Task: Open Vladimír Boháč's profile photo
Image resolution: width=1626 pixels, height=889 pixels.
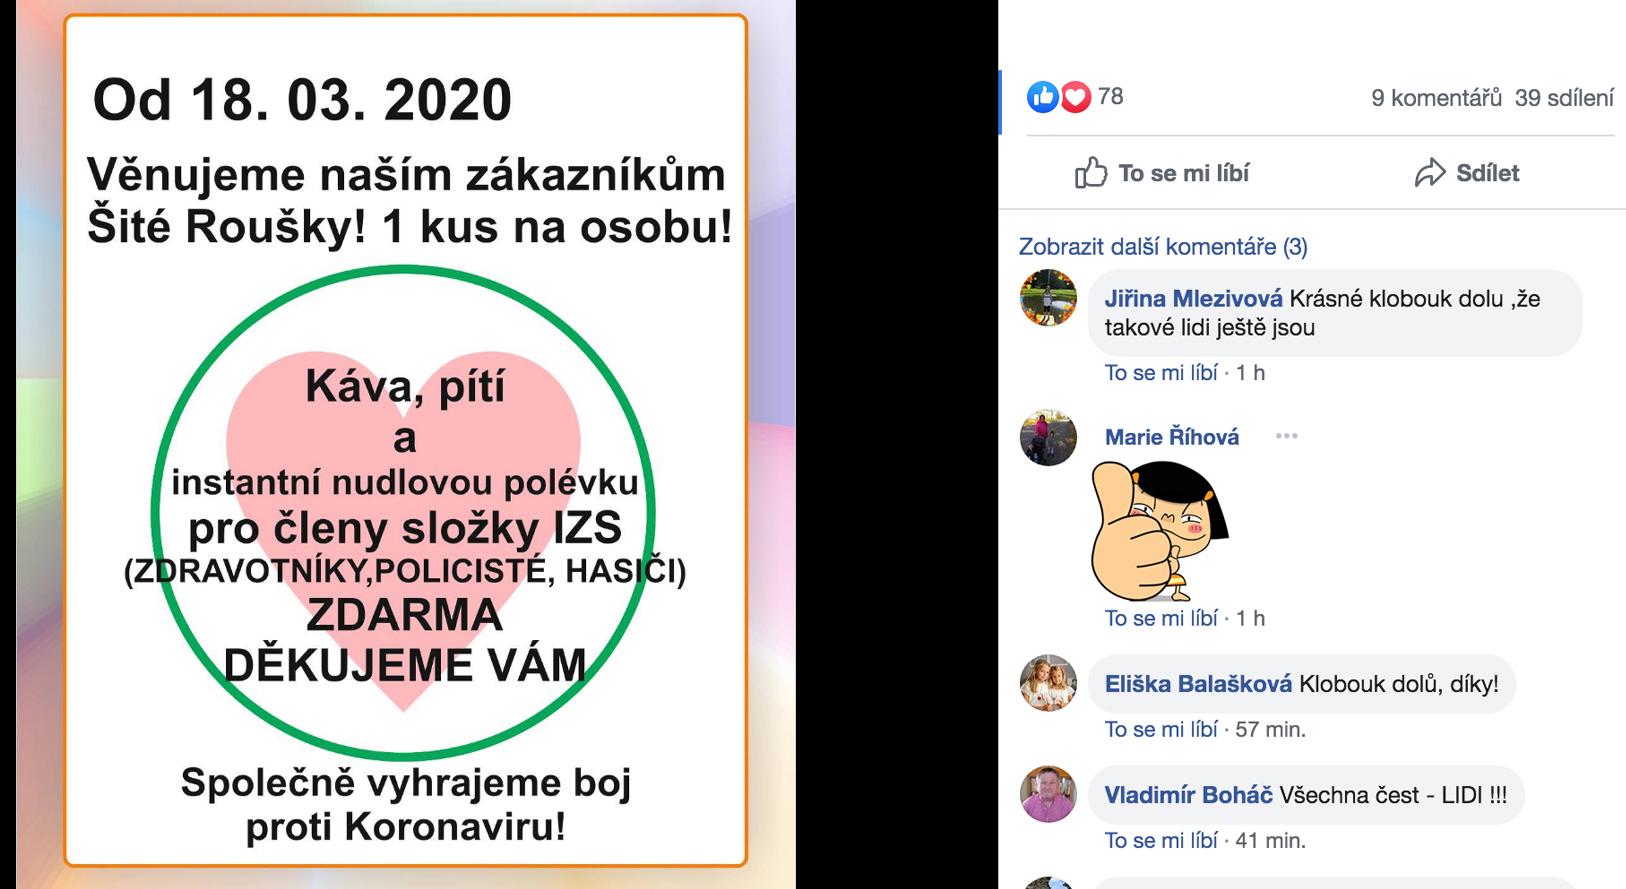Action: (1048, 795)
